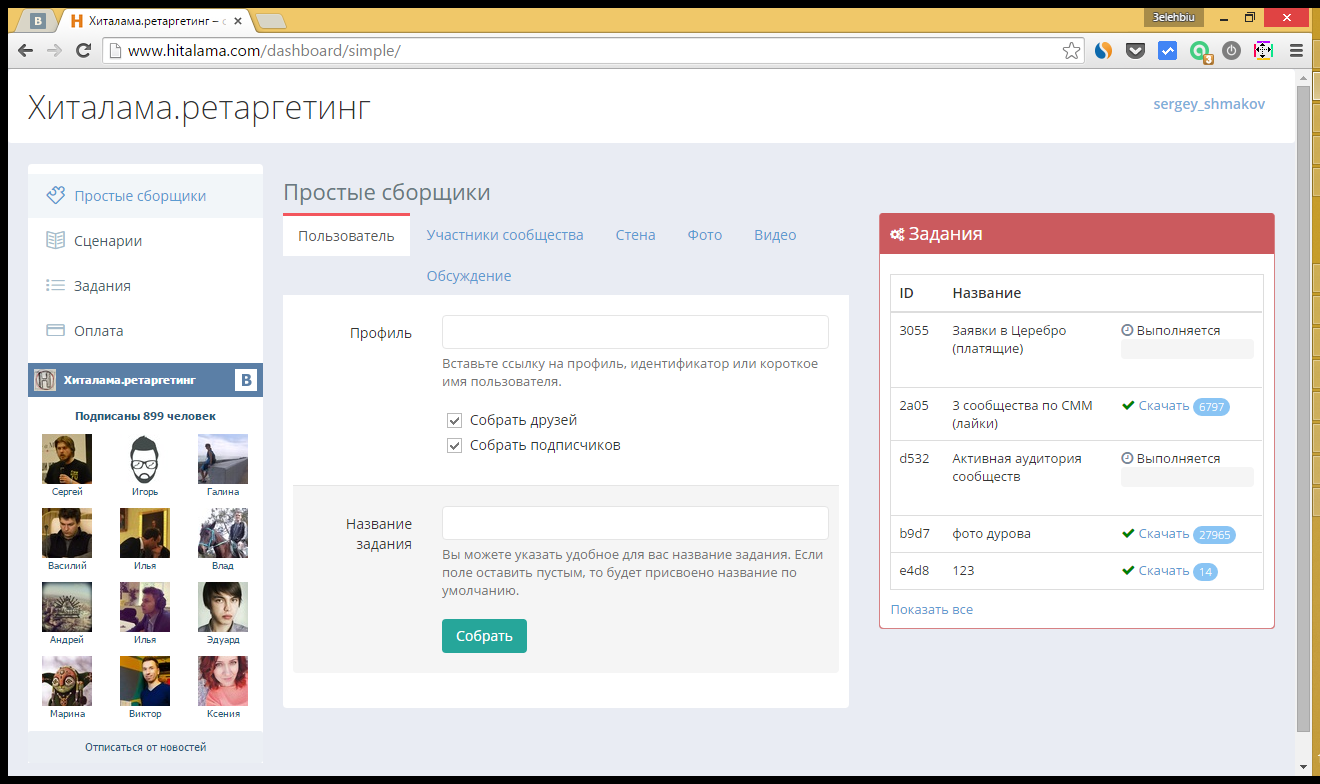1320x784 pixels.
Task: Download фото дурова task via Скачать
Action: 1164,534
